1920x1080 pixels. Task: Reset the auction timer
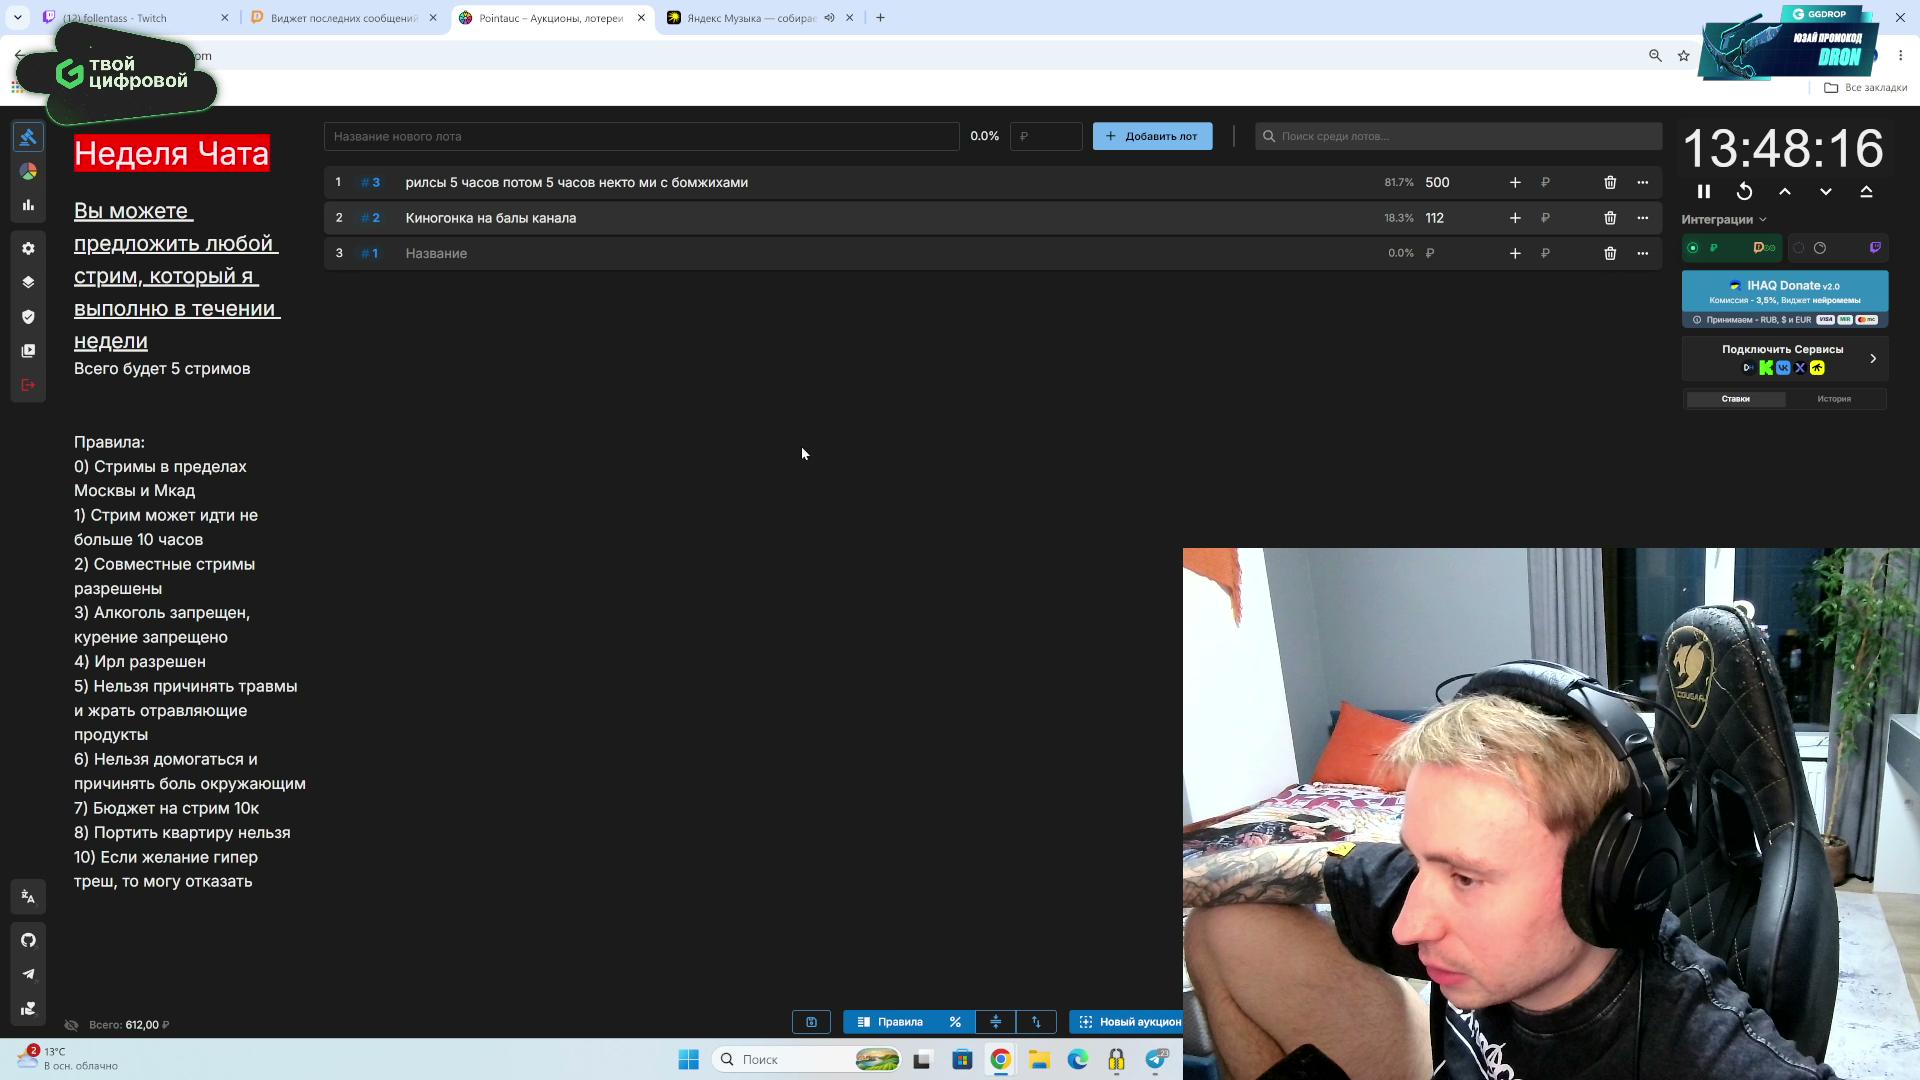click(1744, 192)
